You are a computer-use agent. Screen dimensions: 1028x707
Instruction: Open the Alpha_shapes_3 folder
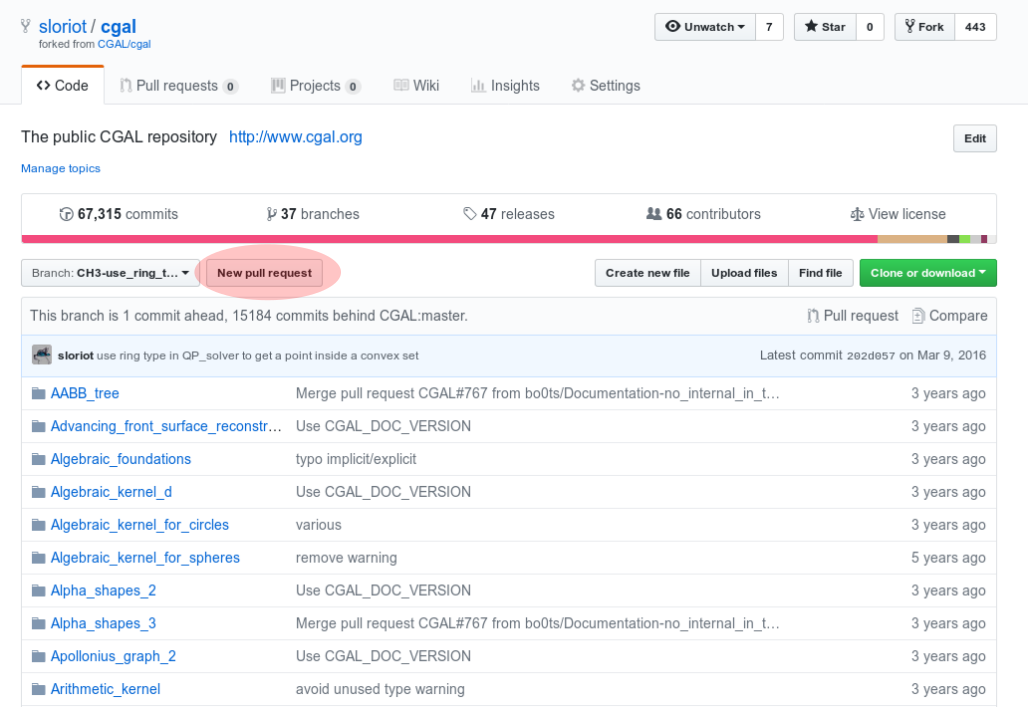[x=103, y=623]
